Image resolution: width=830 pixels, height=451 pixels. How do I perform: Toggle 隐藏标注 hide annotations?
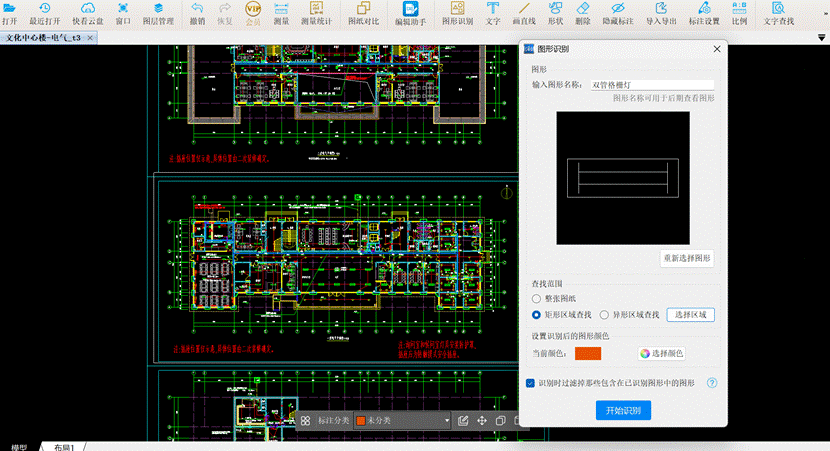tap(618, 13)
